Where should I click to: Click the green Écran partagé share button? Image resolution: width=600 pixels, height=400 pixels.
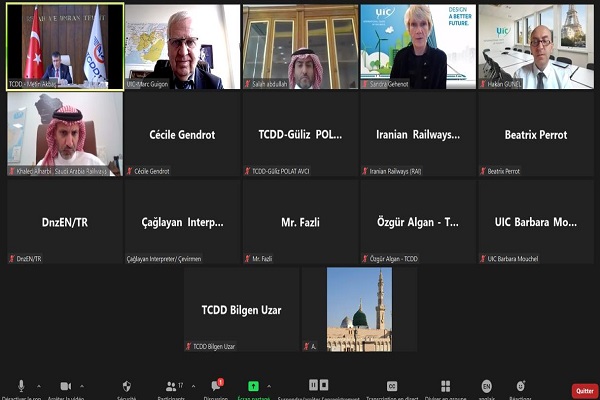pos(254,386)
